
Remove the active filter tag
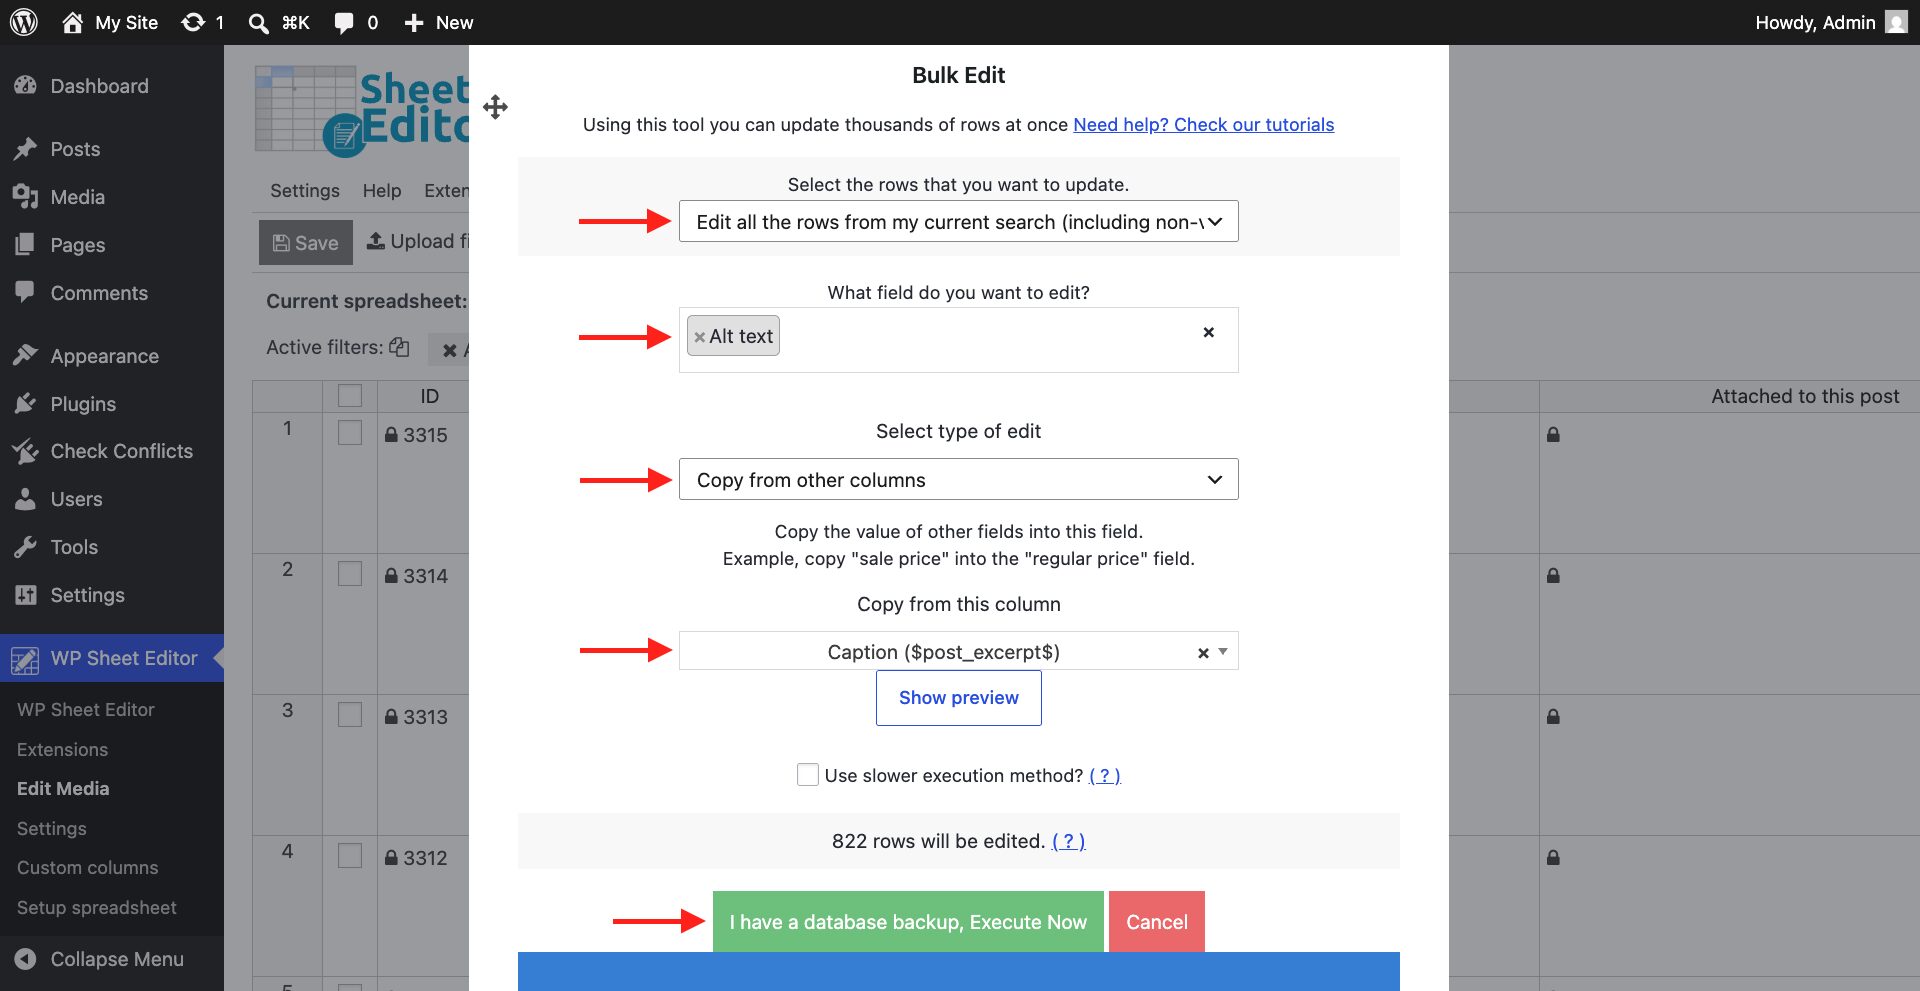(x=450, y=350)
